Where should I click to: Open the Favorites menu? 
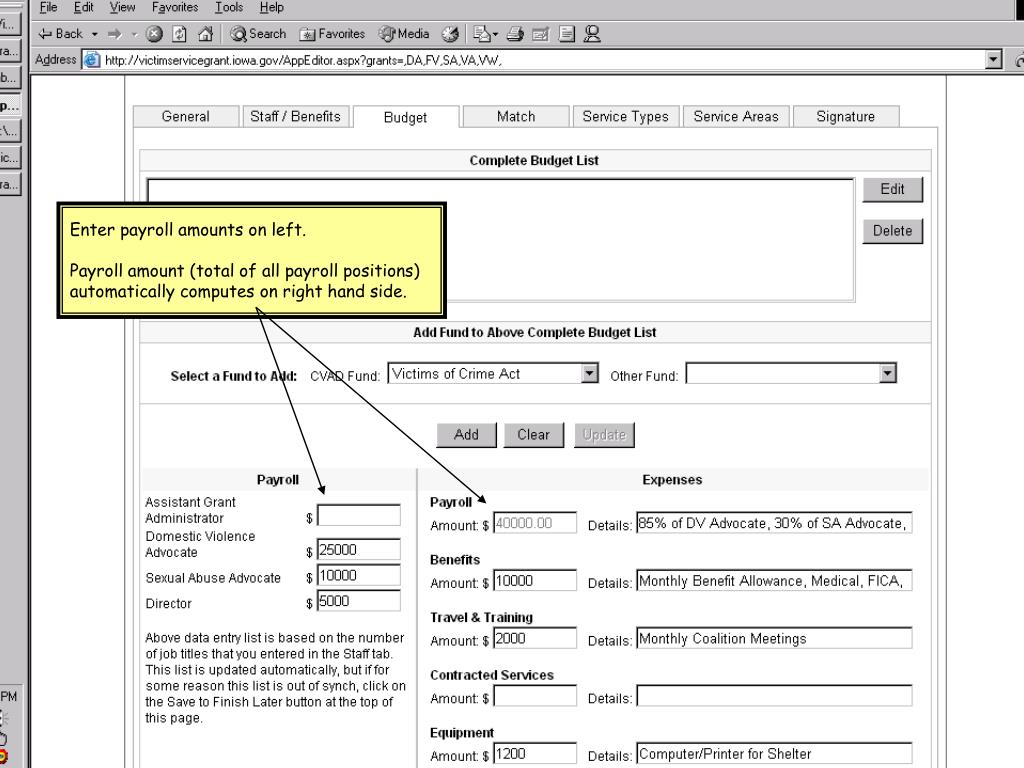pyautogui.click(x=174, y=7)
